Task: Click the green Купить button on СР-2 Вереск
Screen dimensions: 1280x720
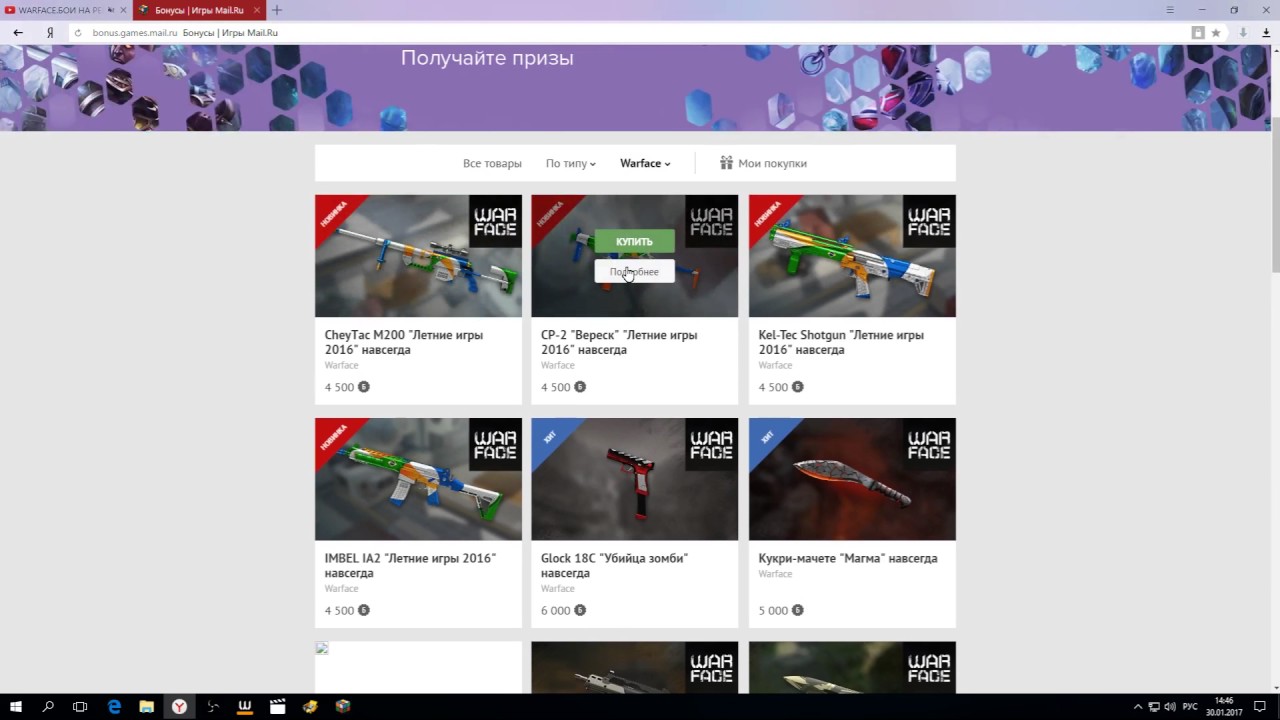Action: coord(634,241)
